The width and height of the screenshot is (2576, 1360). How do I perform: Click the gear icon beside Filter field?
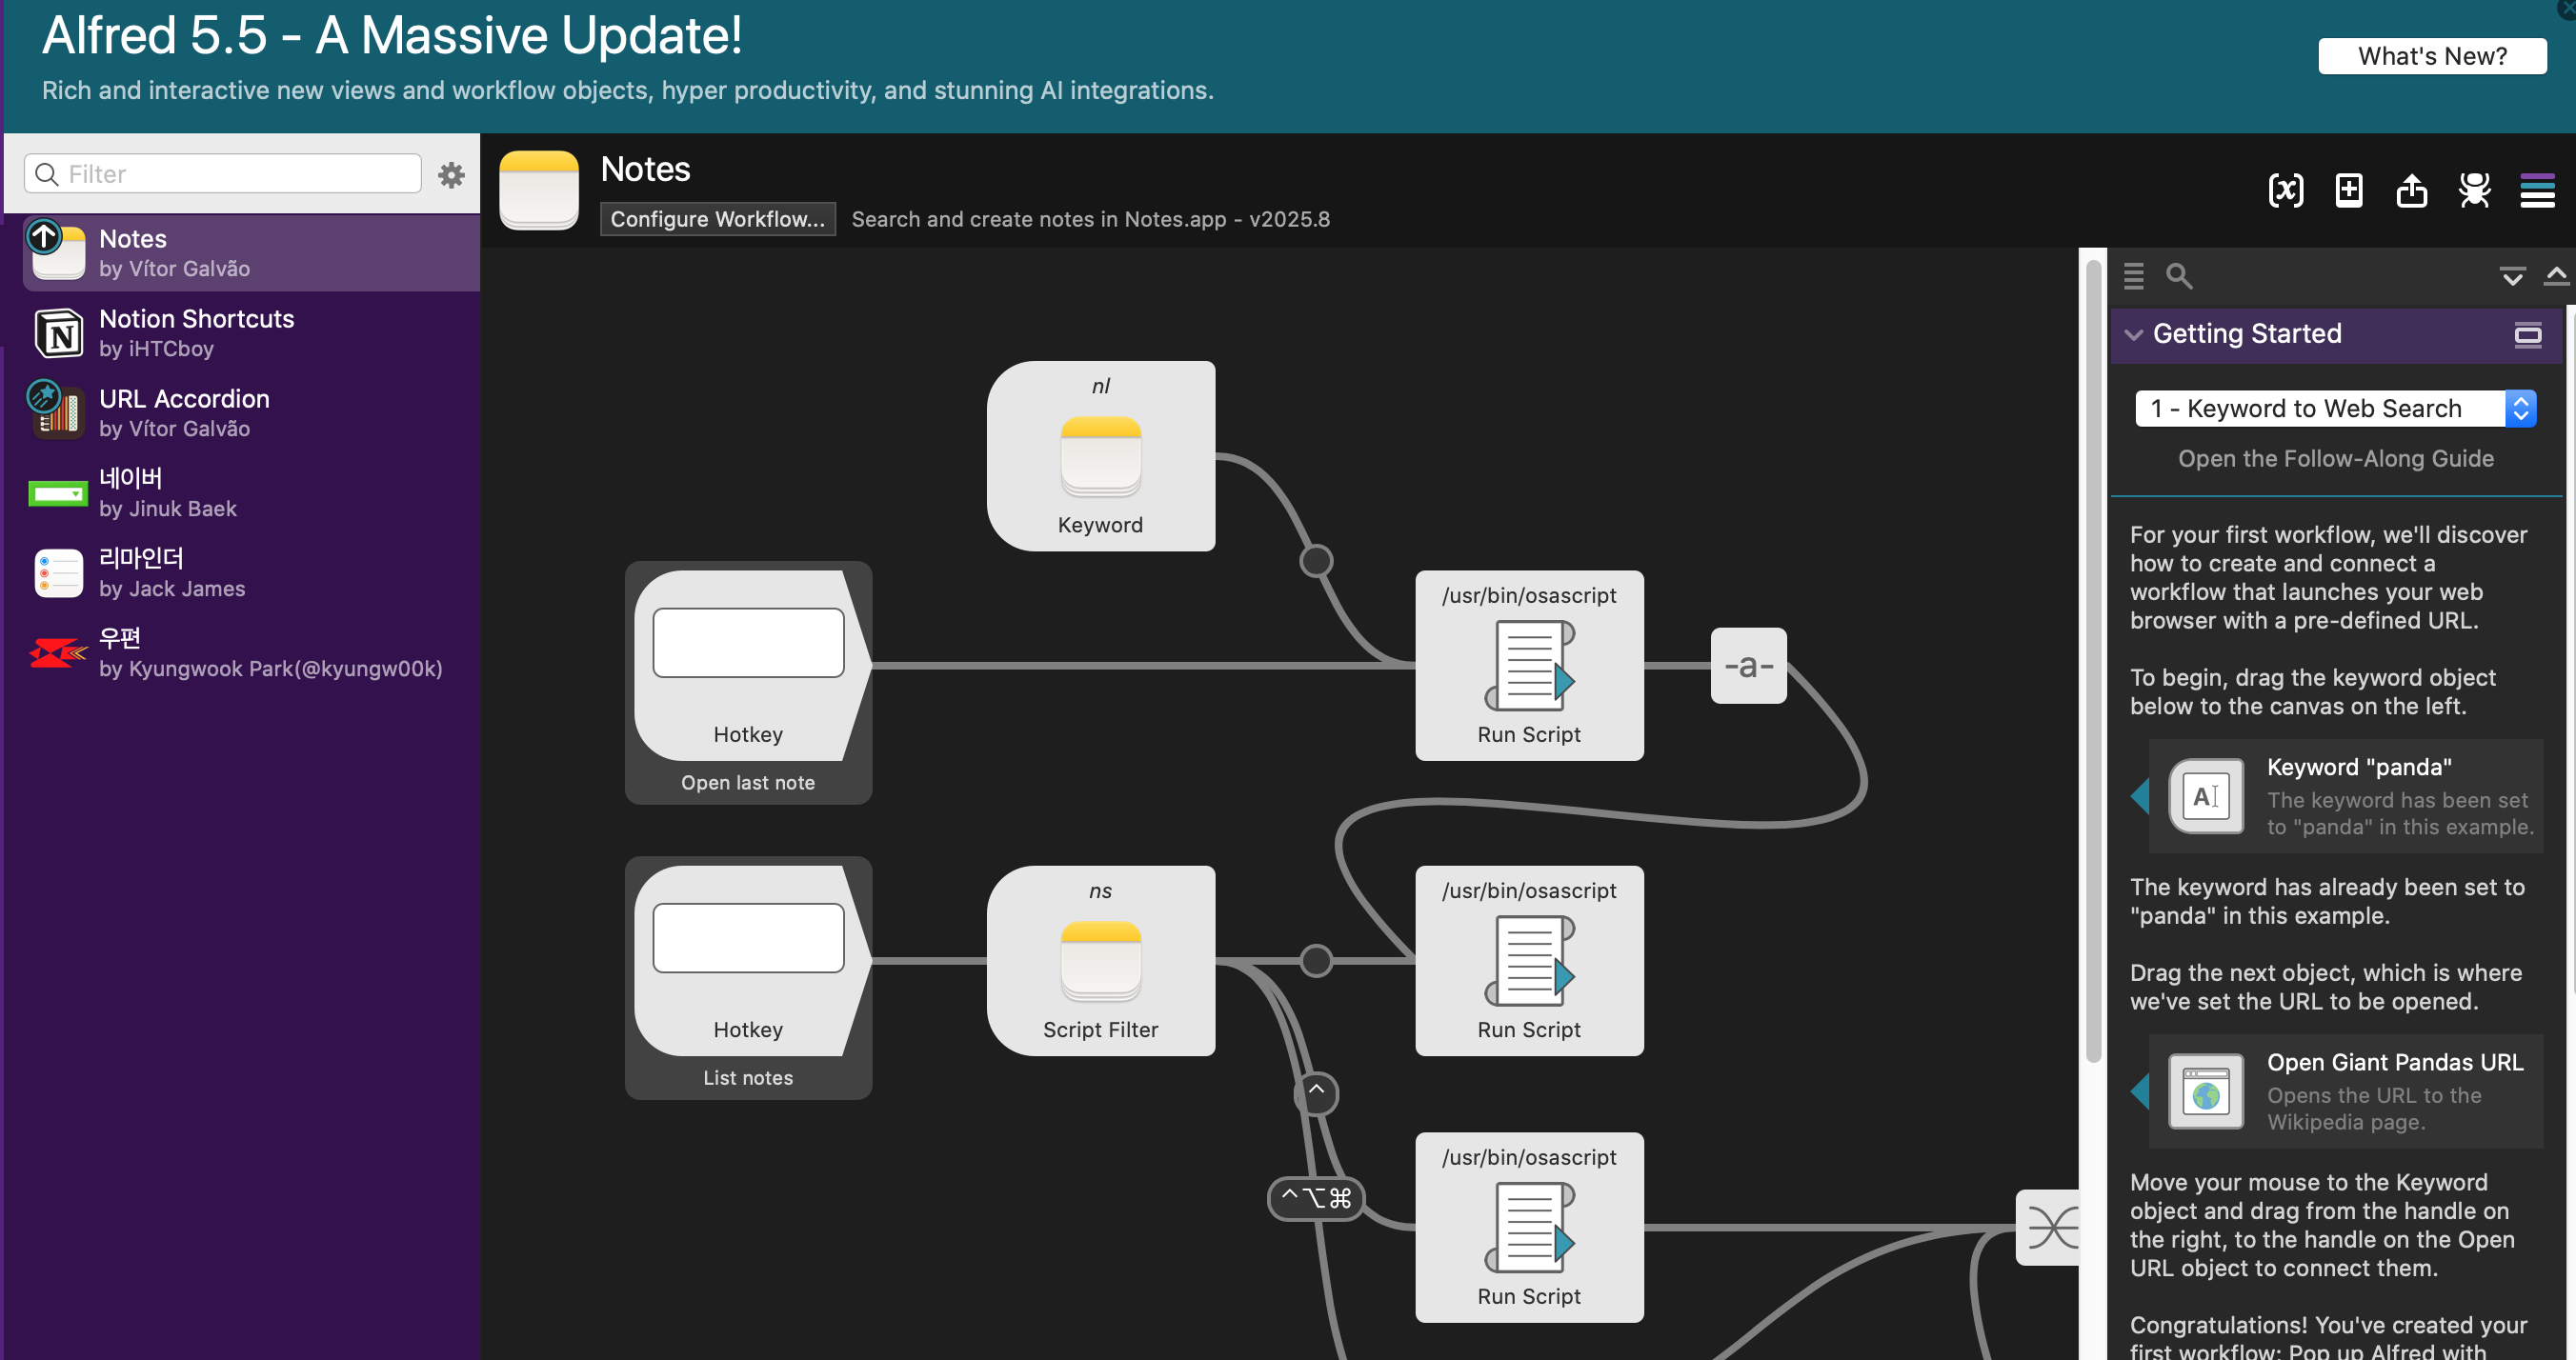[451, 175]
